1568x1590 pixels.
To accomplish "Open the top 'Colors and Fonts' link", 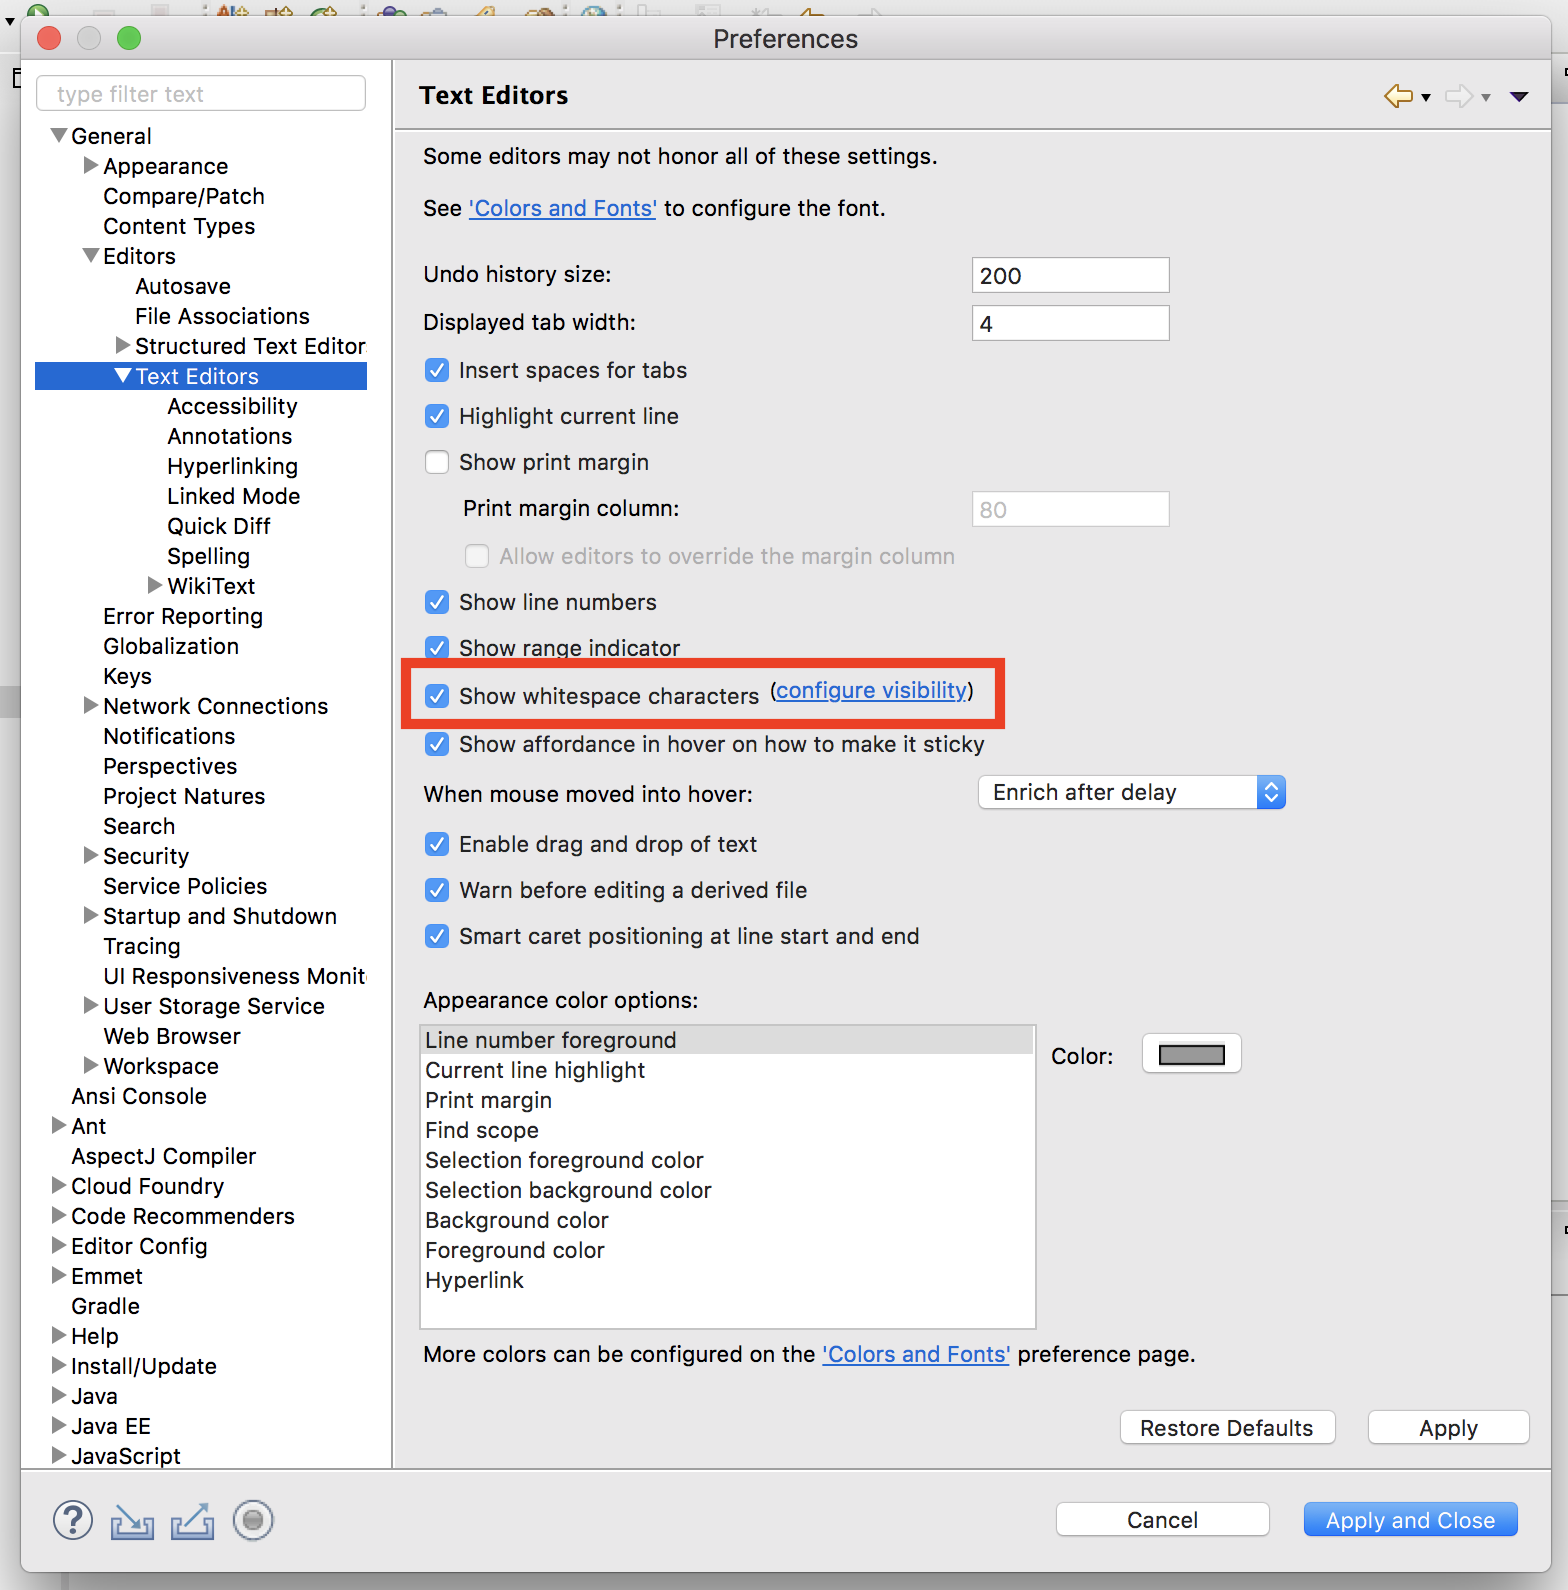I will coord(563,208).
